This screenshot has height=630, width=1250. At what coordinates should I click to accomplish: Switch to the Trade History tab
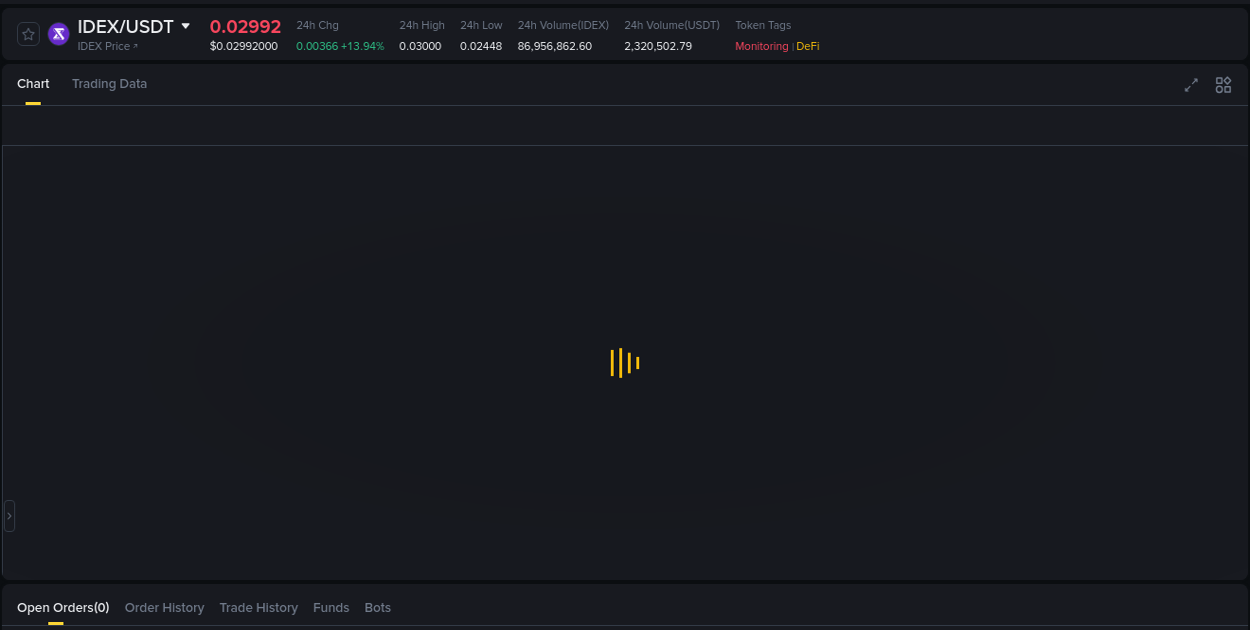(258, 607)
